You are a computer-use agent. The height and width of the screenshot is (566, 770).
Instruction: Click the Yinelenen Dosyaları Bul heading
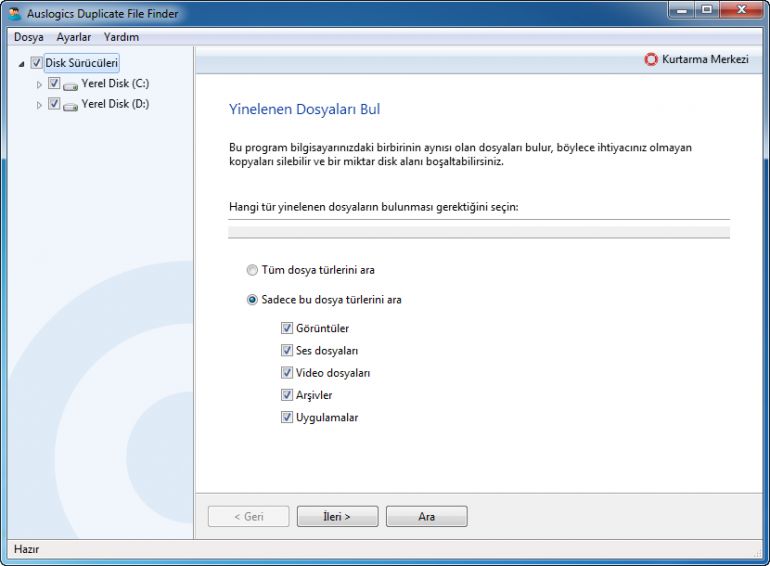pos(304,109)
